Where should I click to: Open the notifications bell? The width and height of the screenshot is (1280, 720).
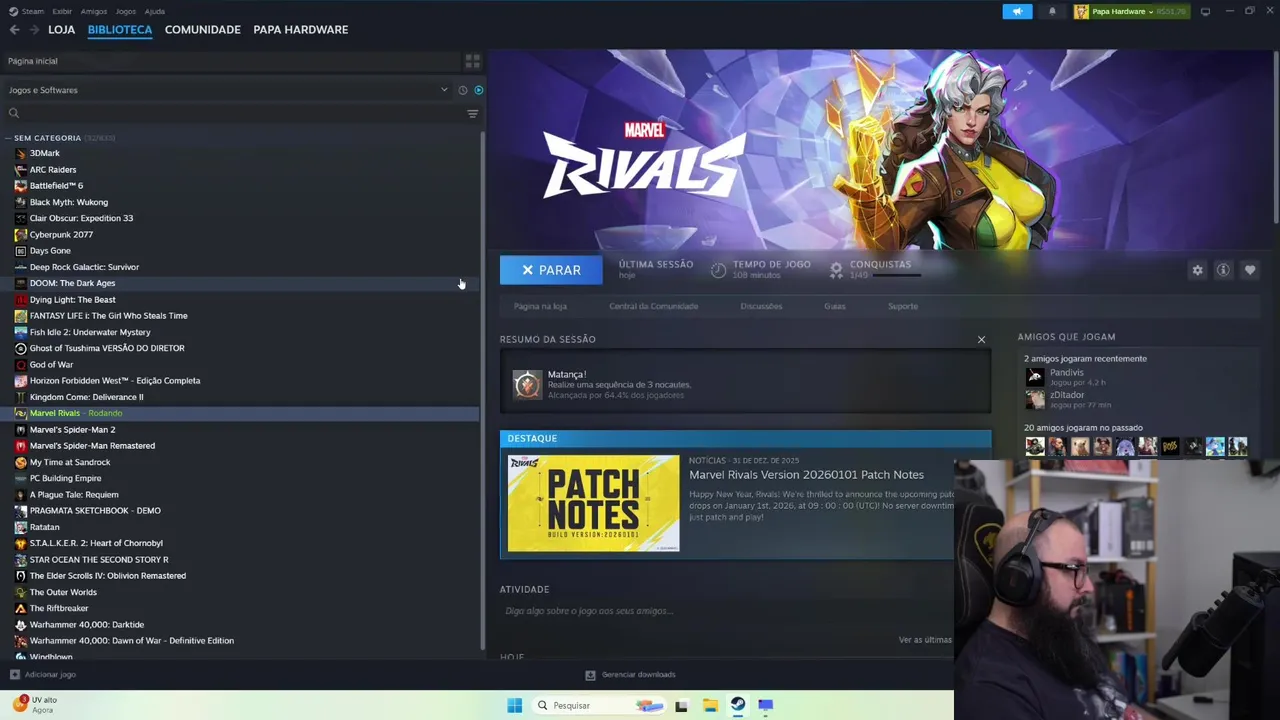coord(1052,12)
